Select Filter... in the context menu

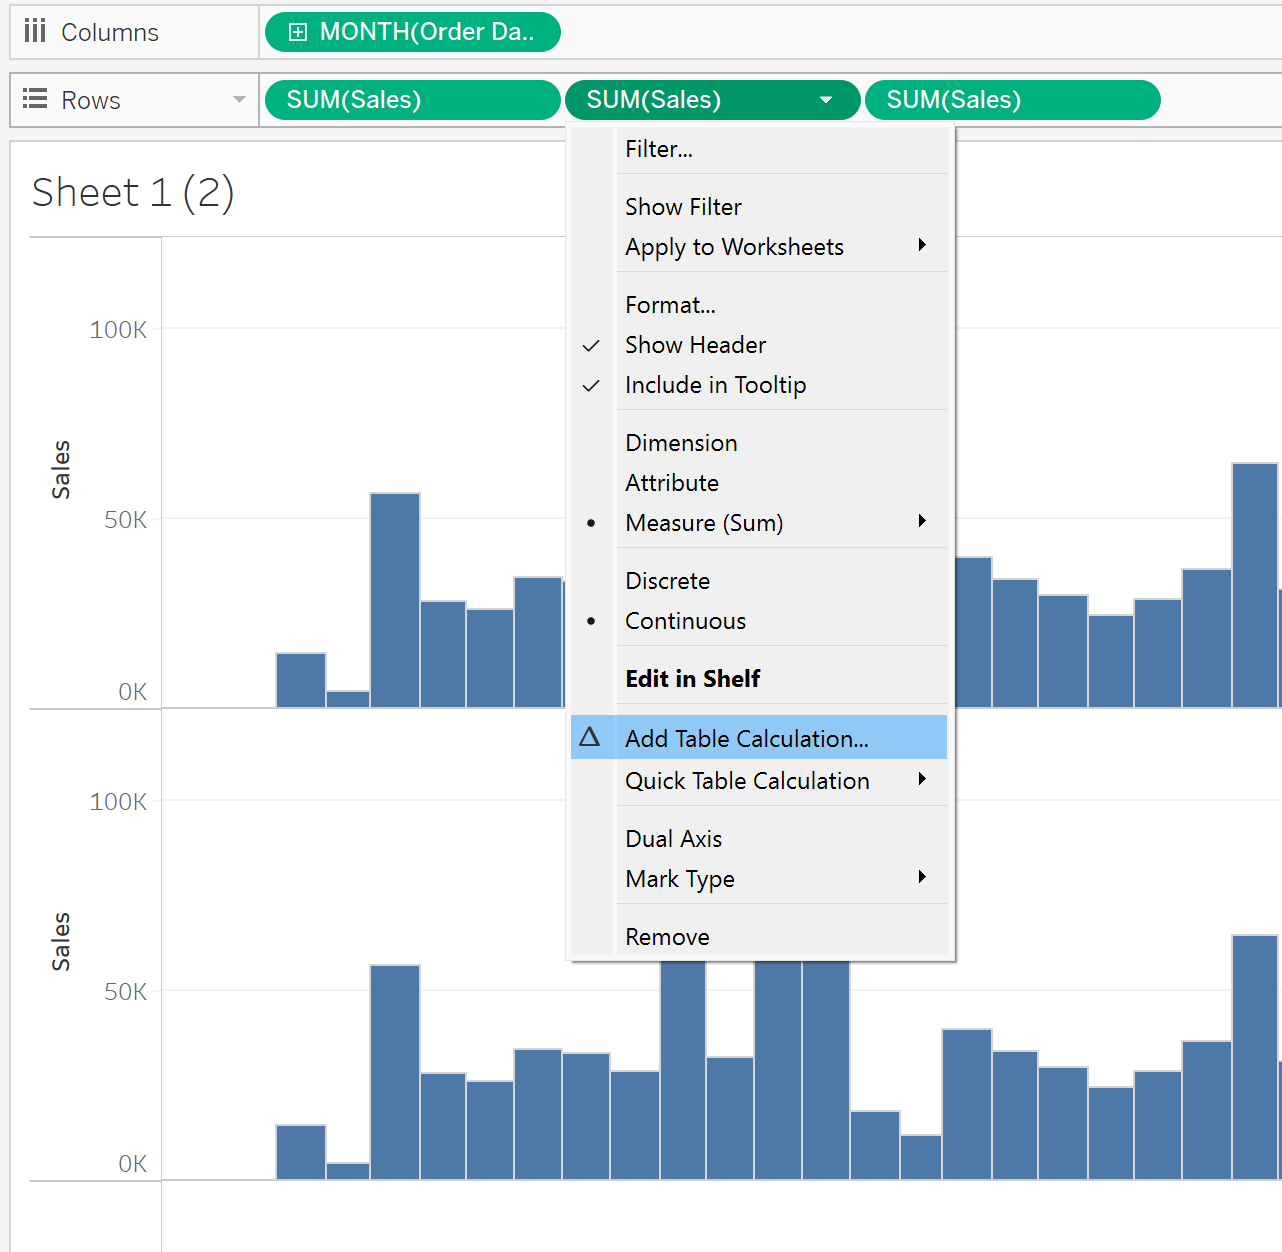tap(658, 149)
